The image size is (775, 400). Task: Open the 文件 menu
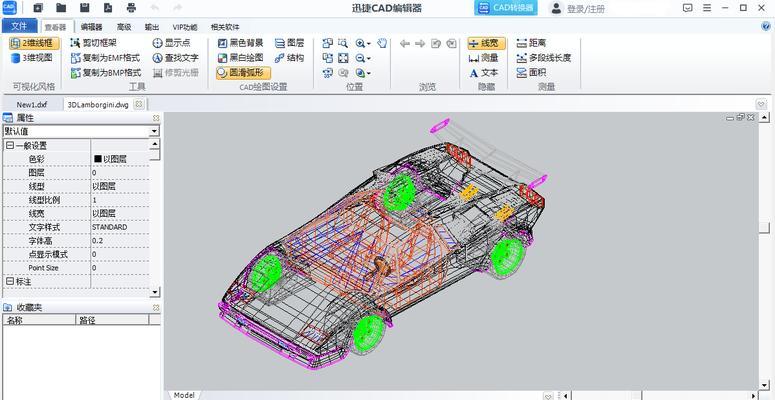point(19,26)
